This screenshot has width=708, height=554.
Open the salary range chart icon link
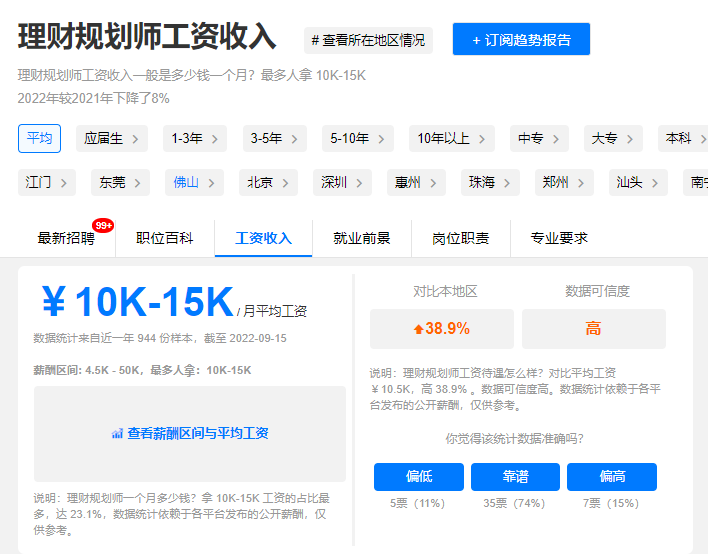(117, 434)
